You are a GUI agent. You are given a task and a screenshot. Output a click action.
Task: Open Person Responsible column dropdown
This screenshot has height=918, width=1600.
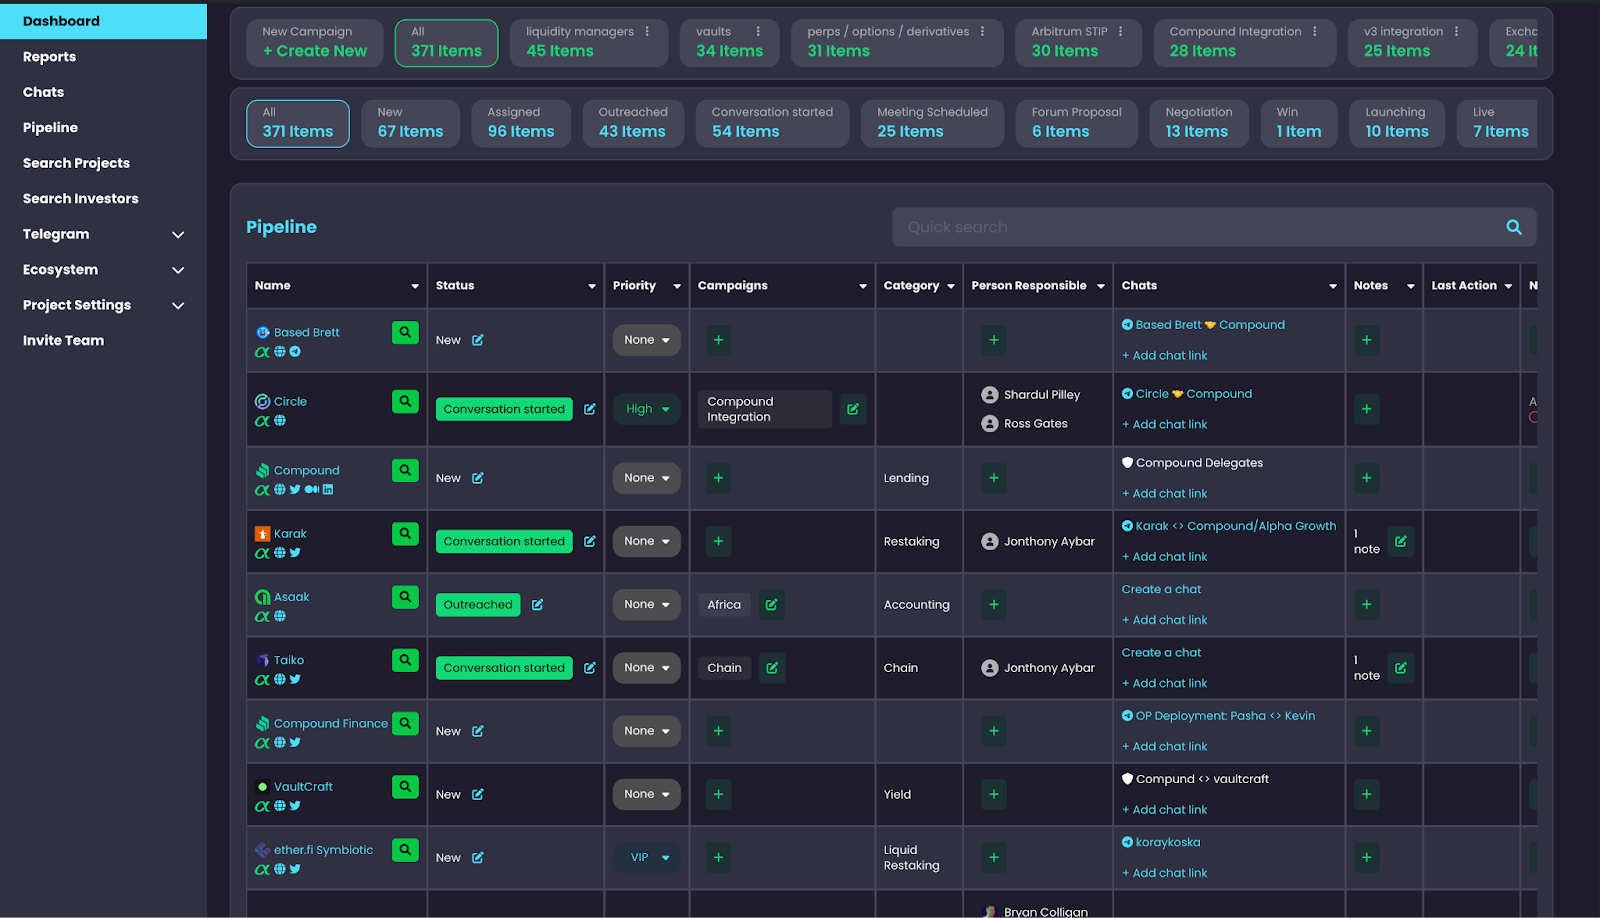click(x=1101, y=286)
